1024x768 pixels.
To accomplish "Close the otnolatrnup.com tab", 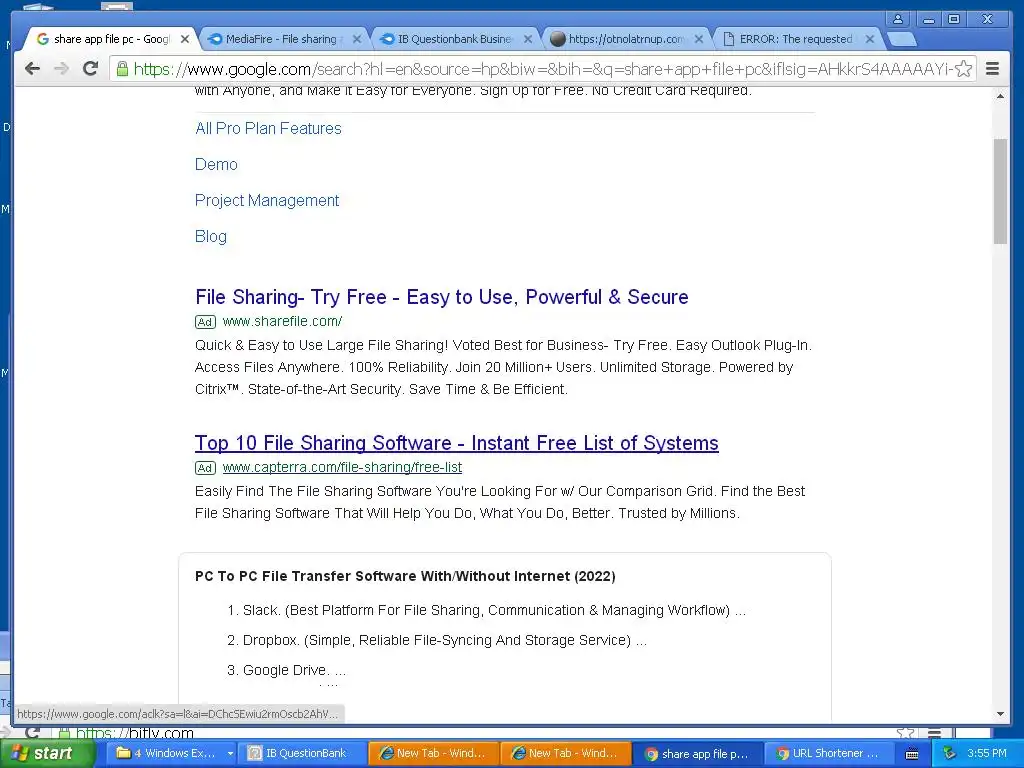I will [x=699, y=39].
